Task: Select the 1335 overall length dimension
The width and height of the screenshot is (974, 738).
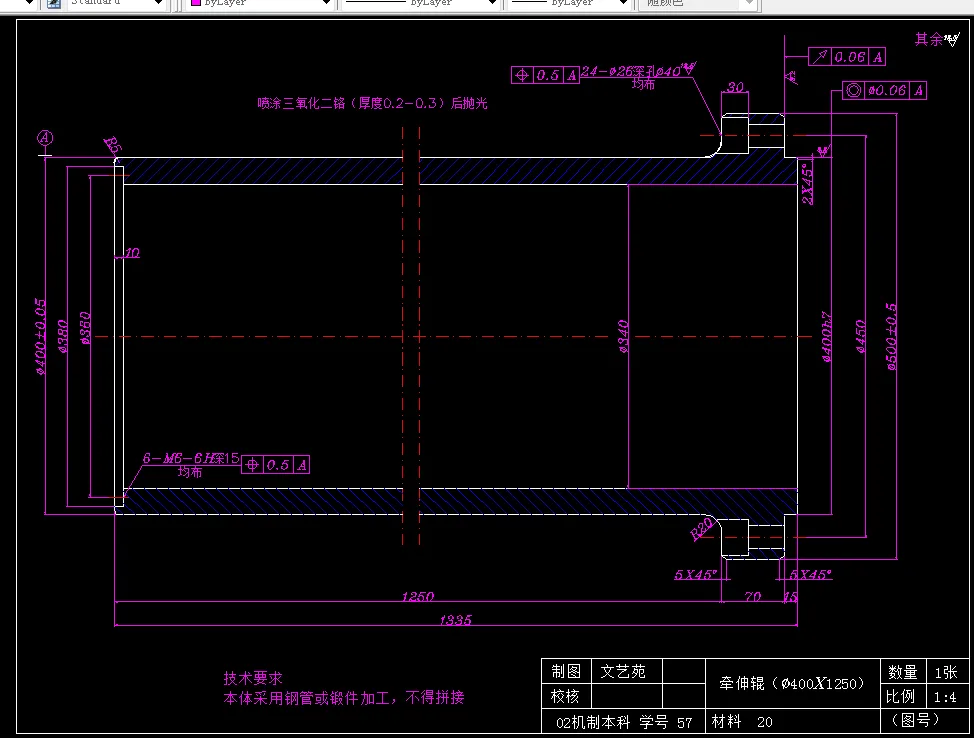Action: pyautogui.click(x=456, y=620)
